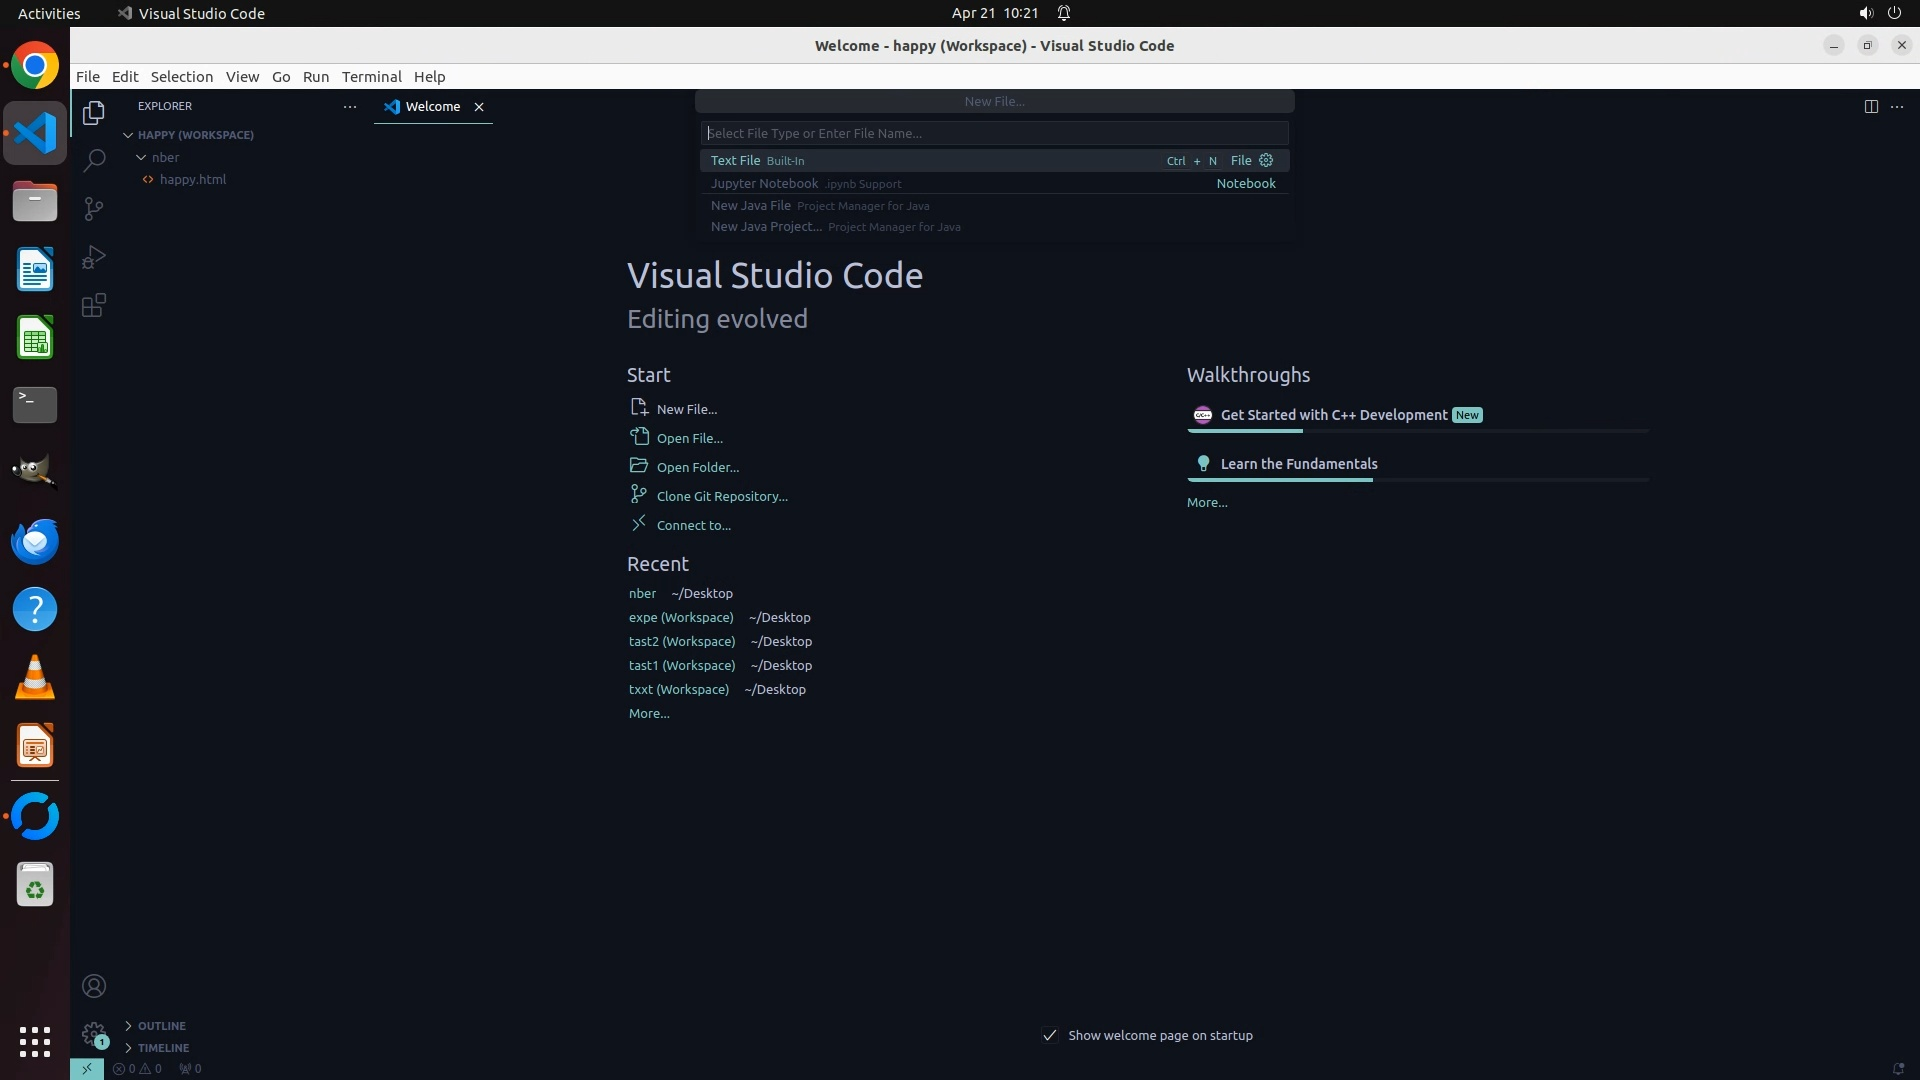Open the Search view in activity bar
The height and width of the screenshot is (1080, 1920).
point(94,160)
